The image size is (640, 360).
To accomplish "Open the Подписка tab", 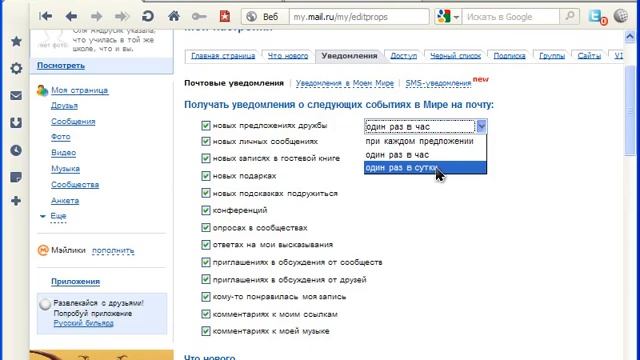I will 509,56.
